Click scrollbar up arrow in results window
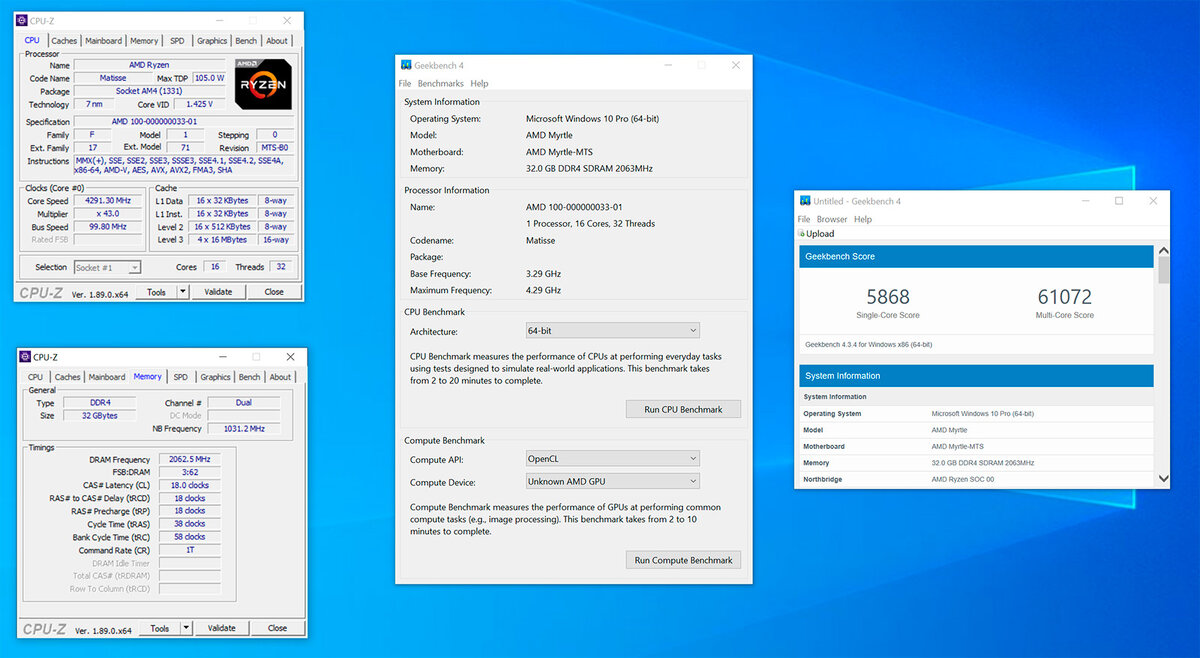 point(1163,249)
